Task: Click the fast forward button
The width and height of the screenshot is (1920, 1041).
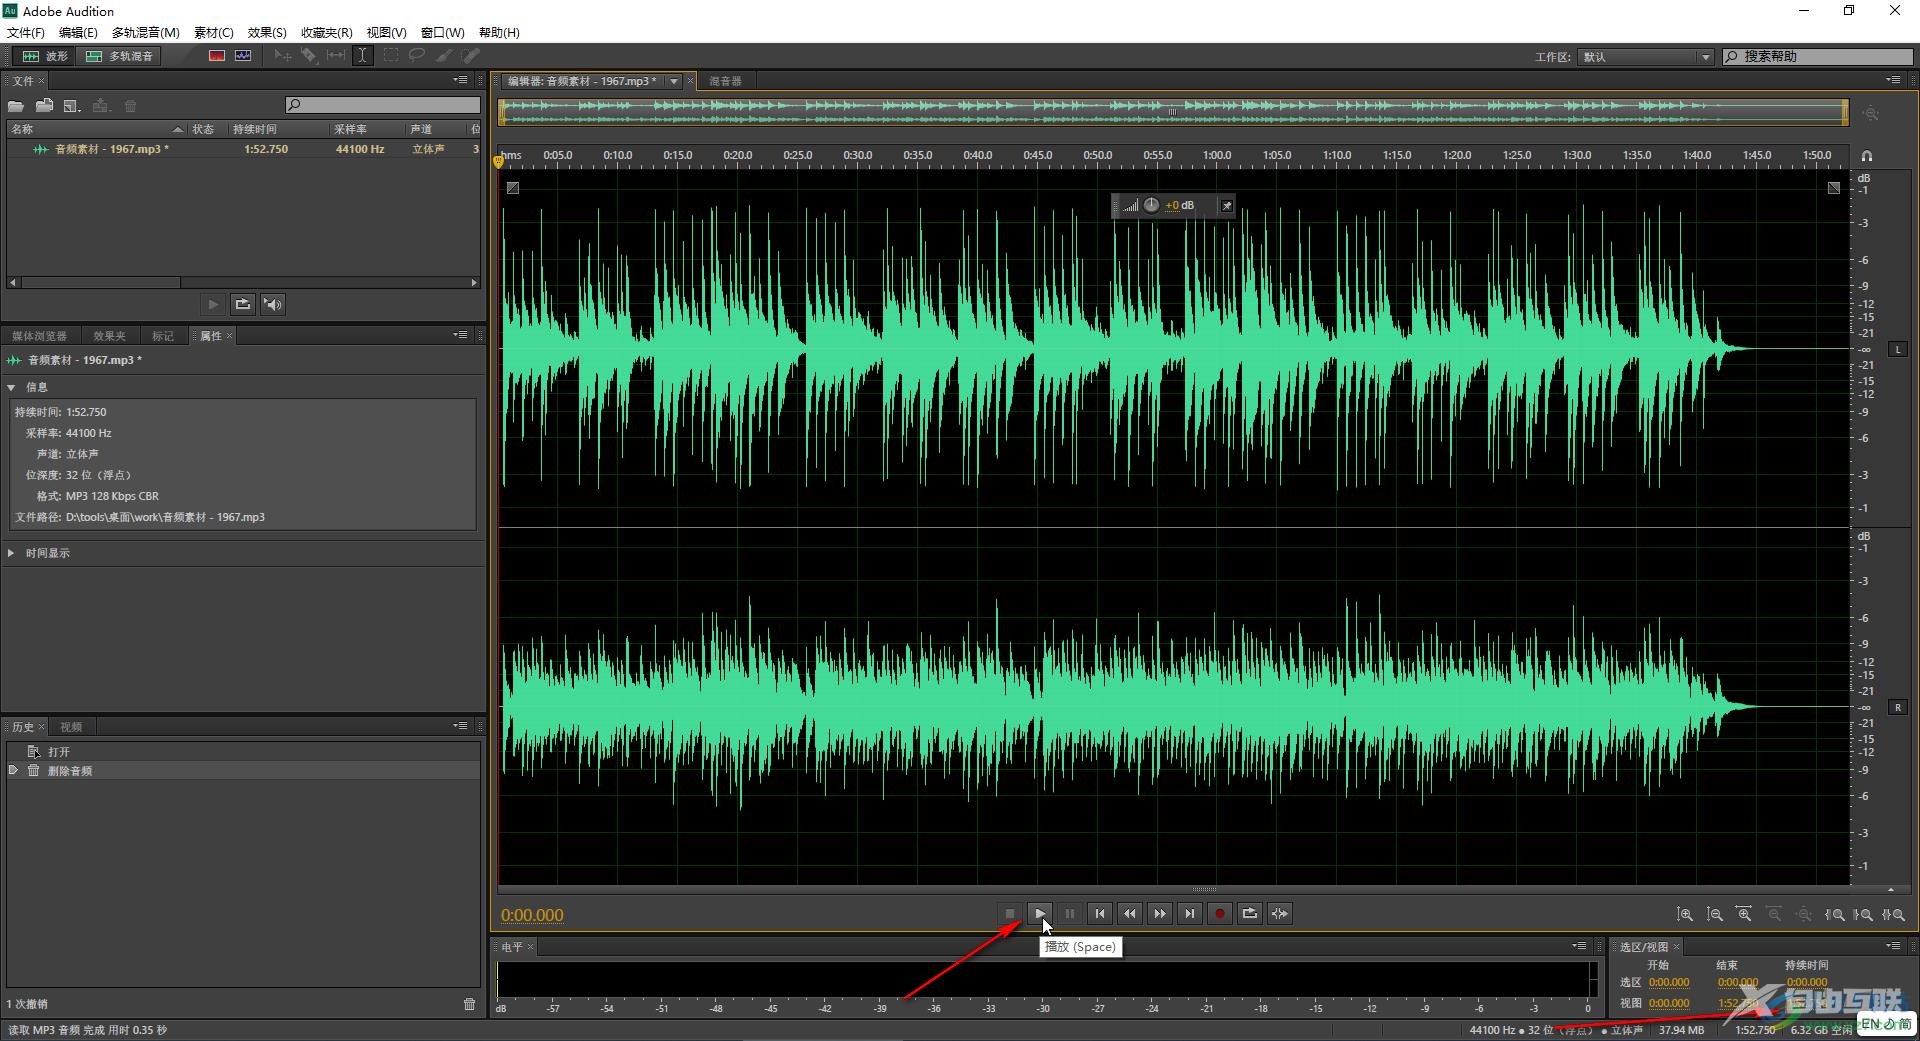Action: click(x=1160, y=914)
